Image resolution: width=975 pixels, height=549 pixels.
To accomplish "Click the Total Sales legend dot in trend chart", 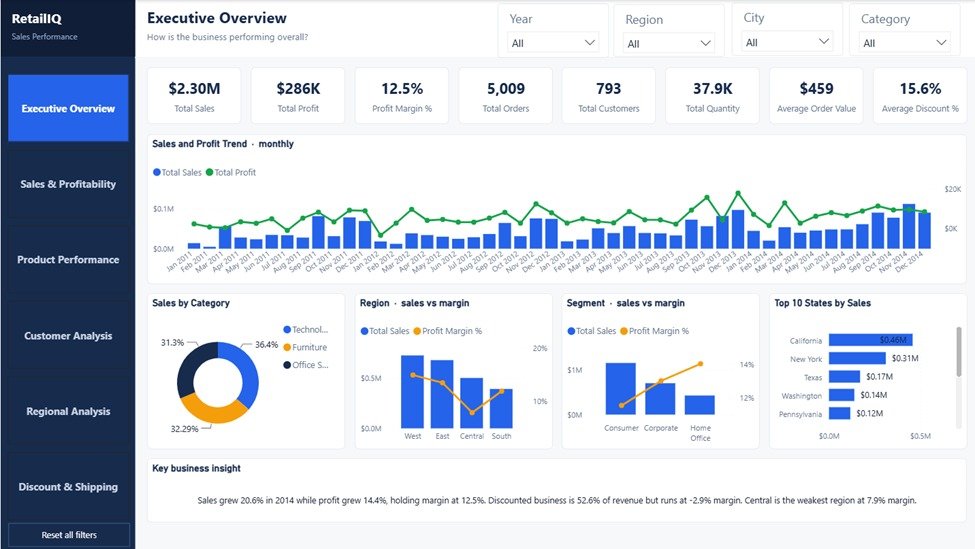I will (157, 172).
